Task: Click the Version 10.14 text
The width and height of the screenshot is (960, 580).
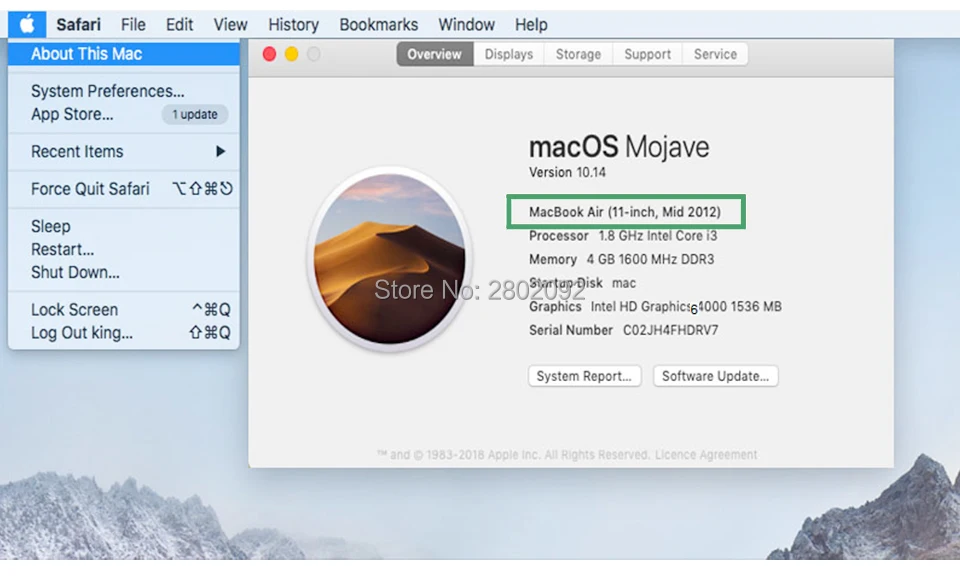Action: pyautogui.click(x=567, y=172)
